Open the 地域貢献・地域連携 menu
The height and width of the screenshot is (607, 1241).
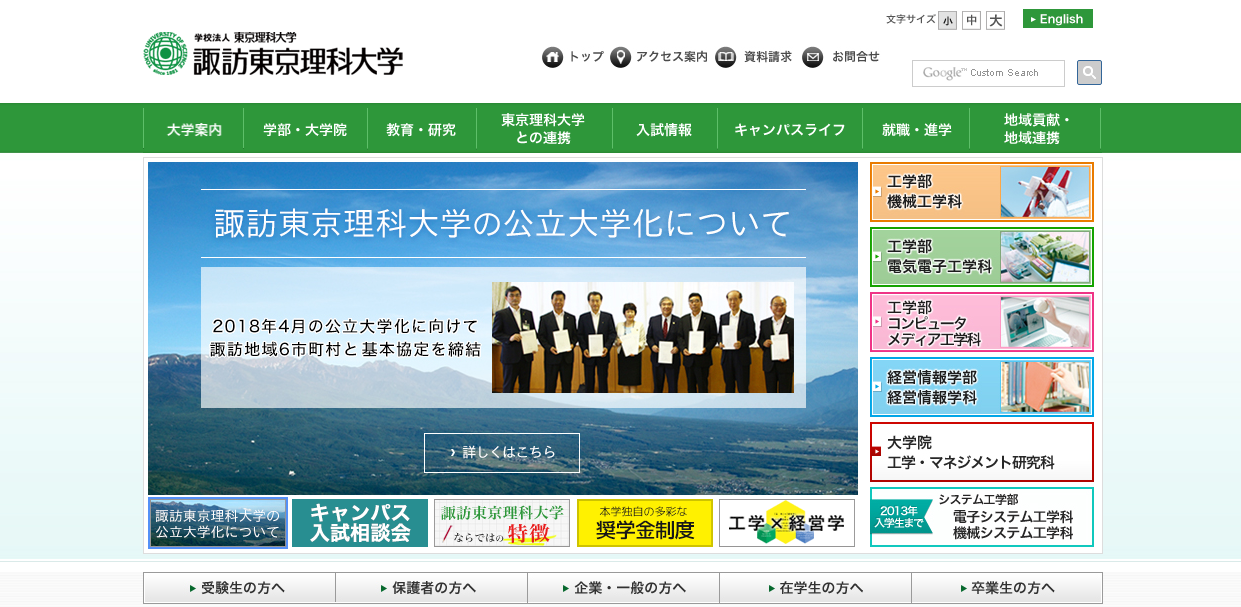[1037, 129]
